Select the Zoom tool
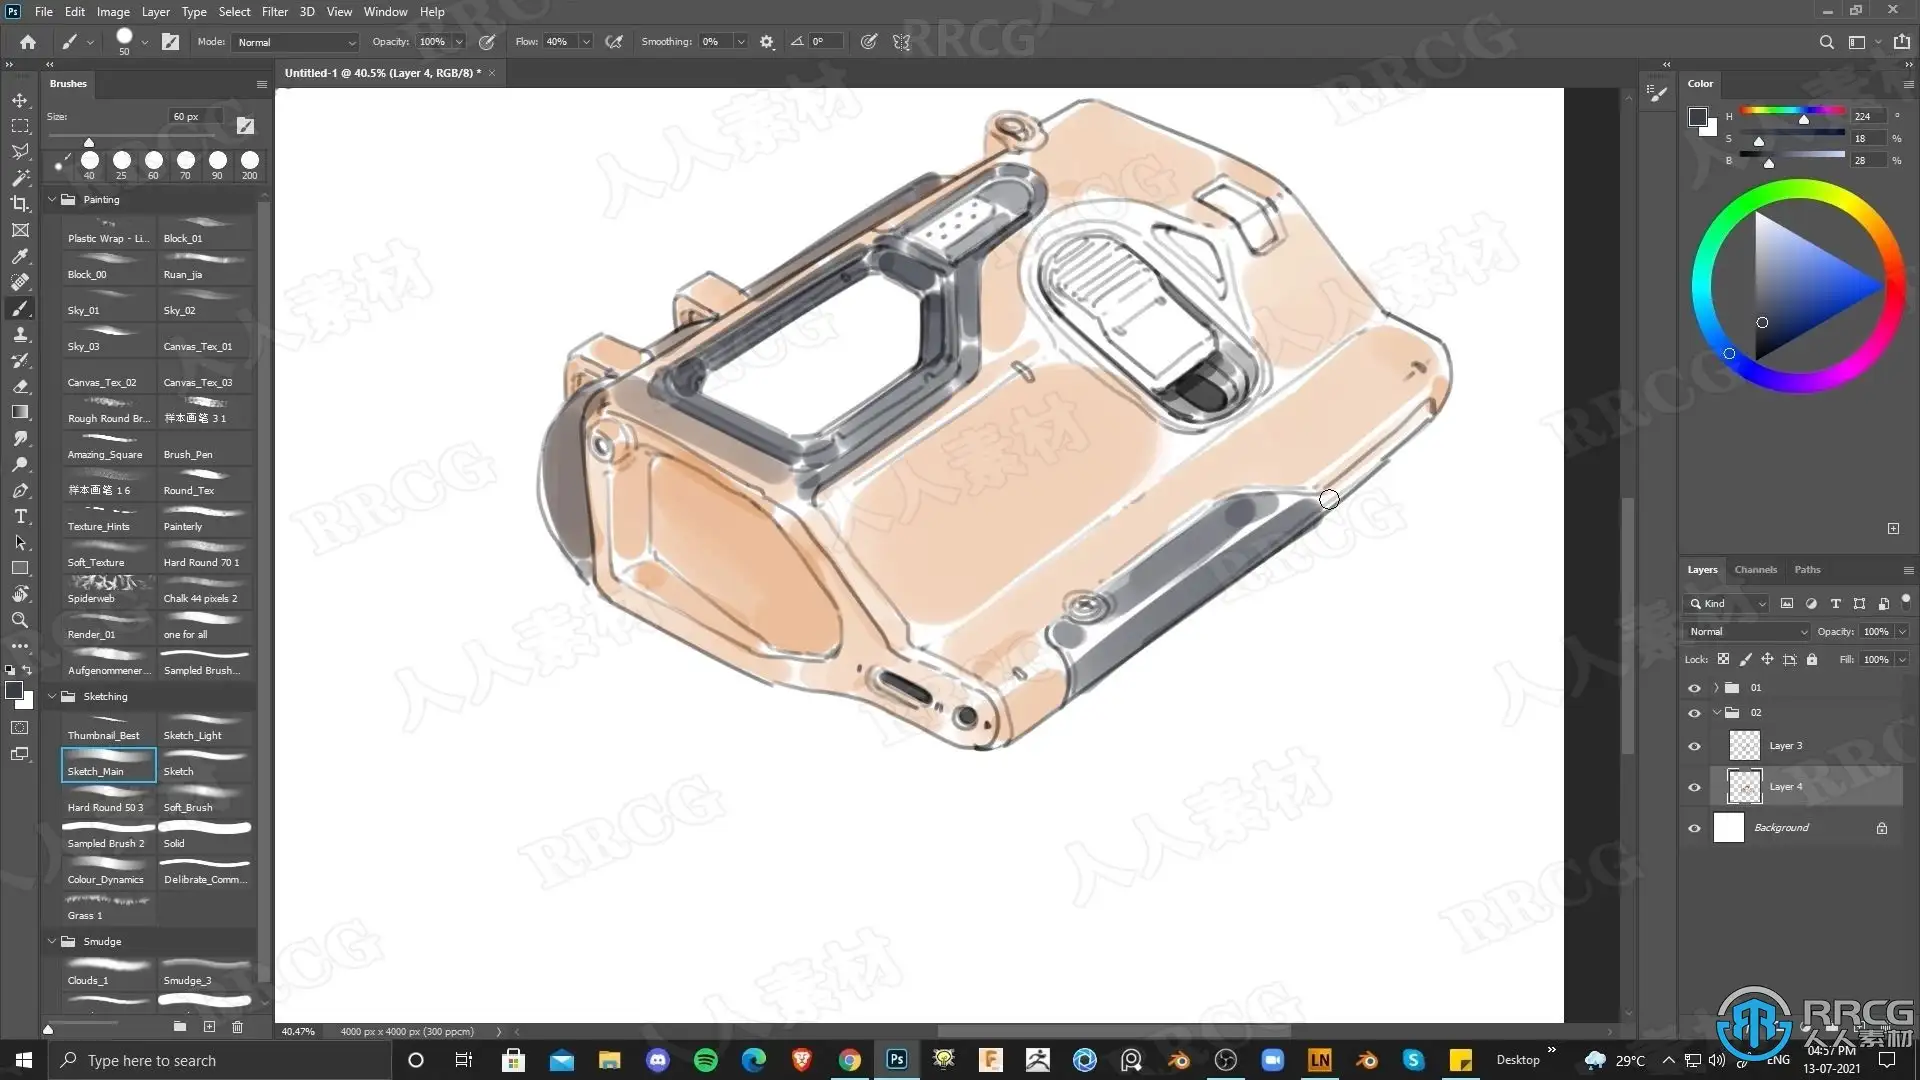Screen dimensions: 1920x1080 click(x=20, y=620)
